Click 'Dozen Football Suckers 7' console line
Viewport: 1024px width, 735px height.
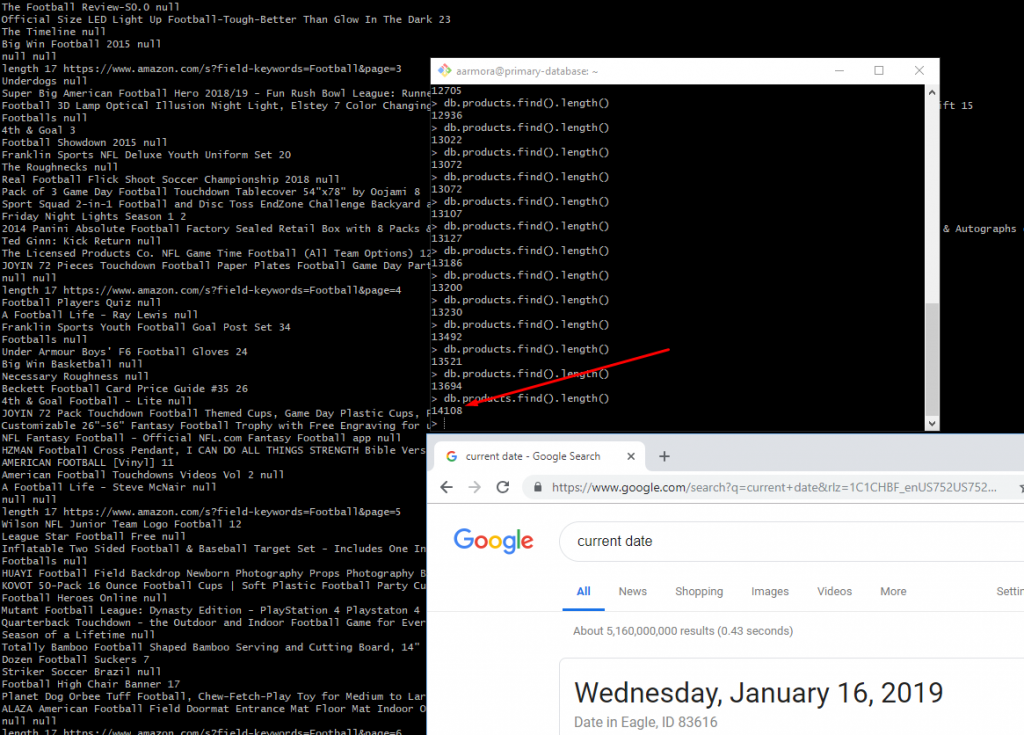point(75,659)
